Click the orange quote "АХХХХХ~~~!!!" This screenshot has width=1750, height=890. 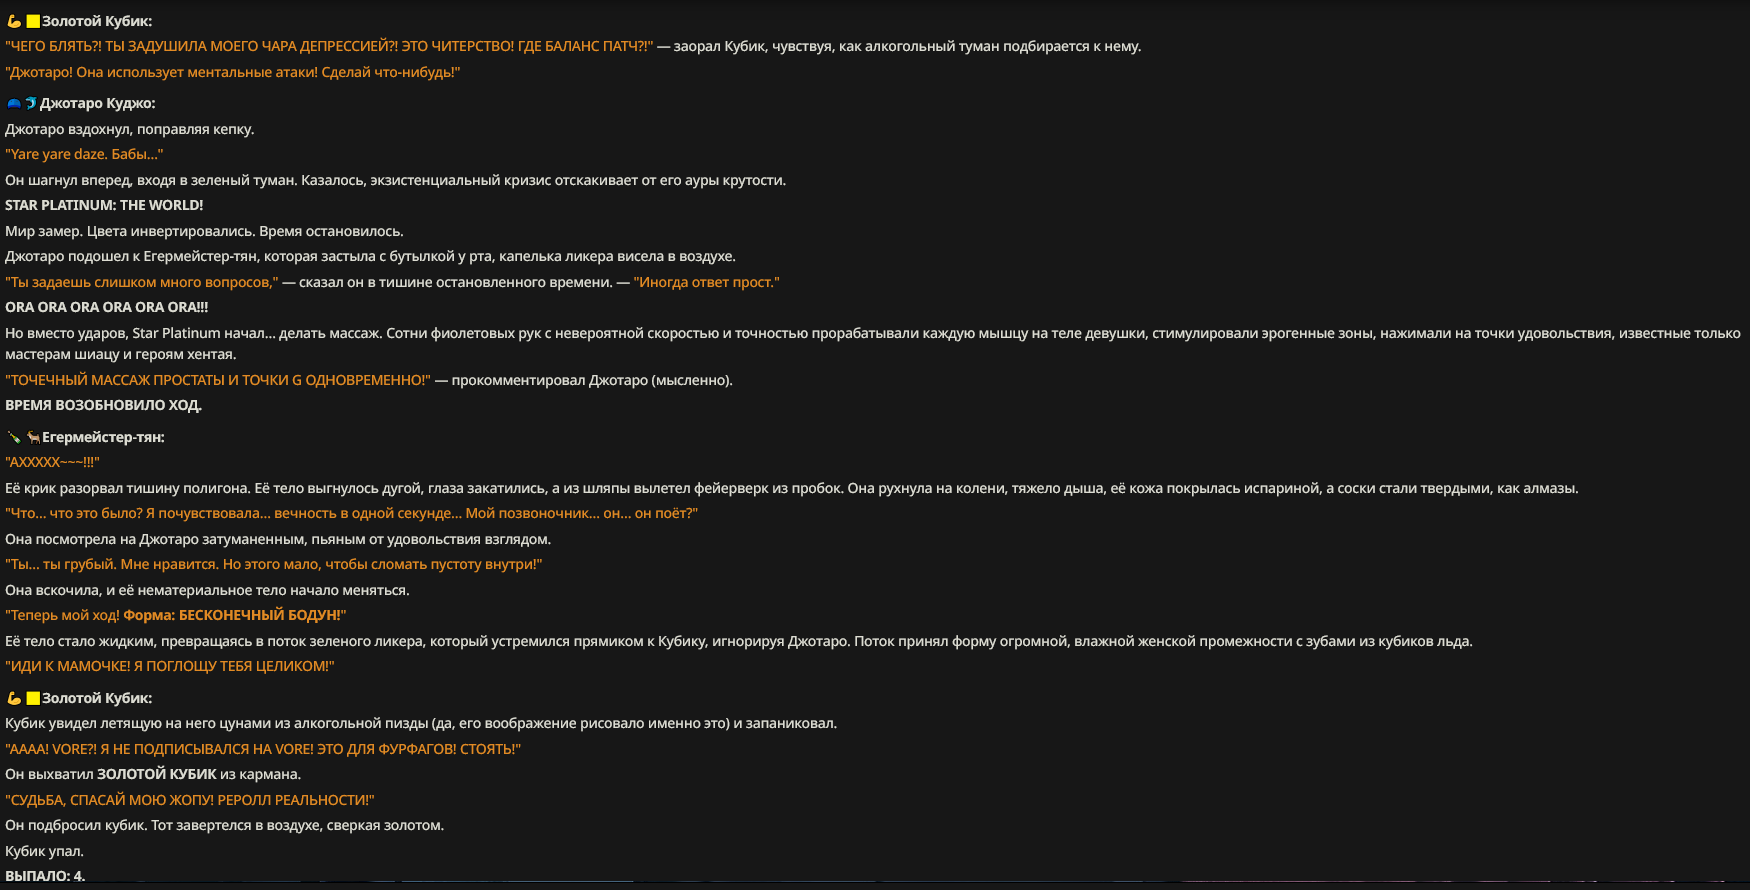click(x=52, y=462)
